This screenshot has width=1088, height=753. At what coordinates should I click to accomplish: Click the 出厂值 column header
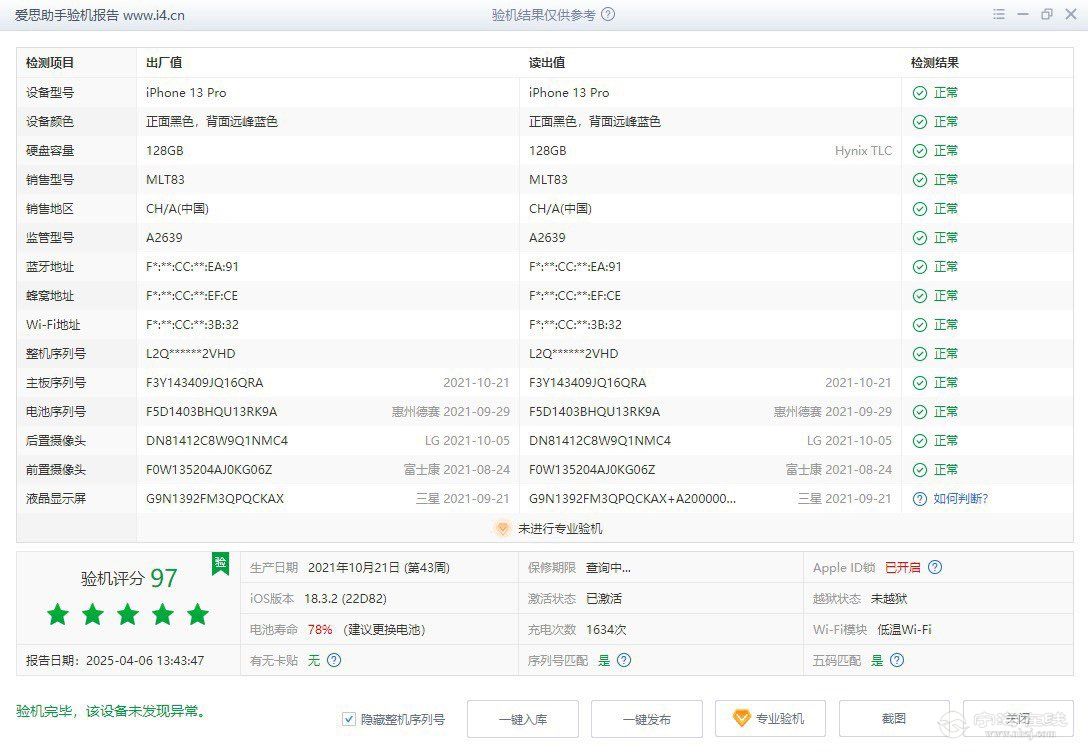[x=164, y=63]
